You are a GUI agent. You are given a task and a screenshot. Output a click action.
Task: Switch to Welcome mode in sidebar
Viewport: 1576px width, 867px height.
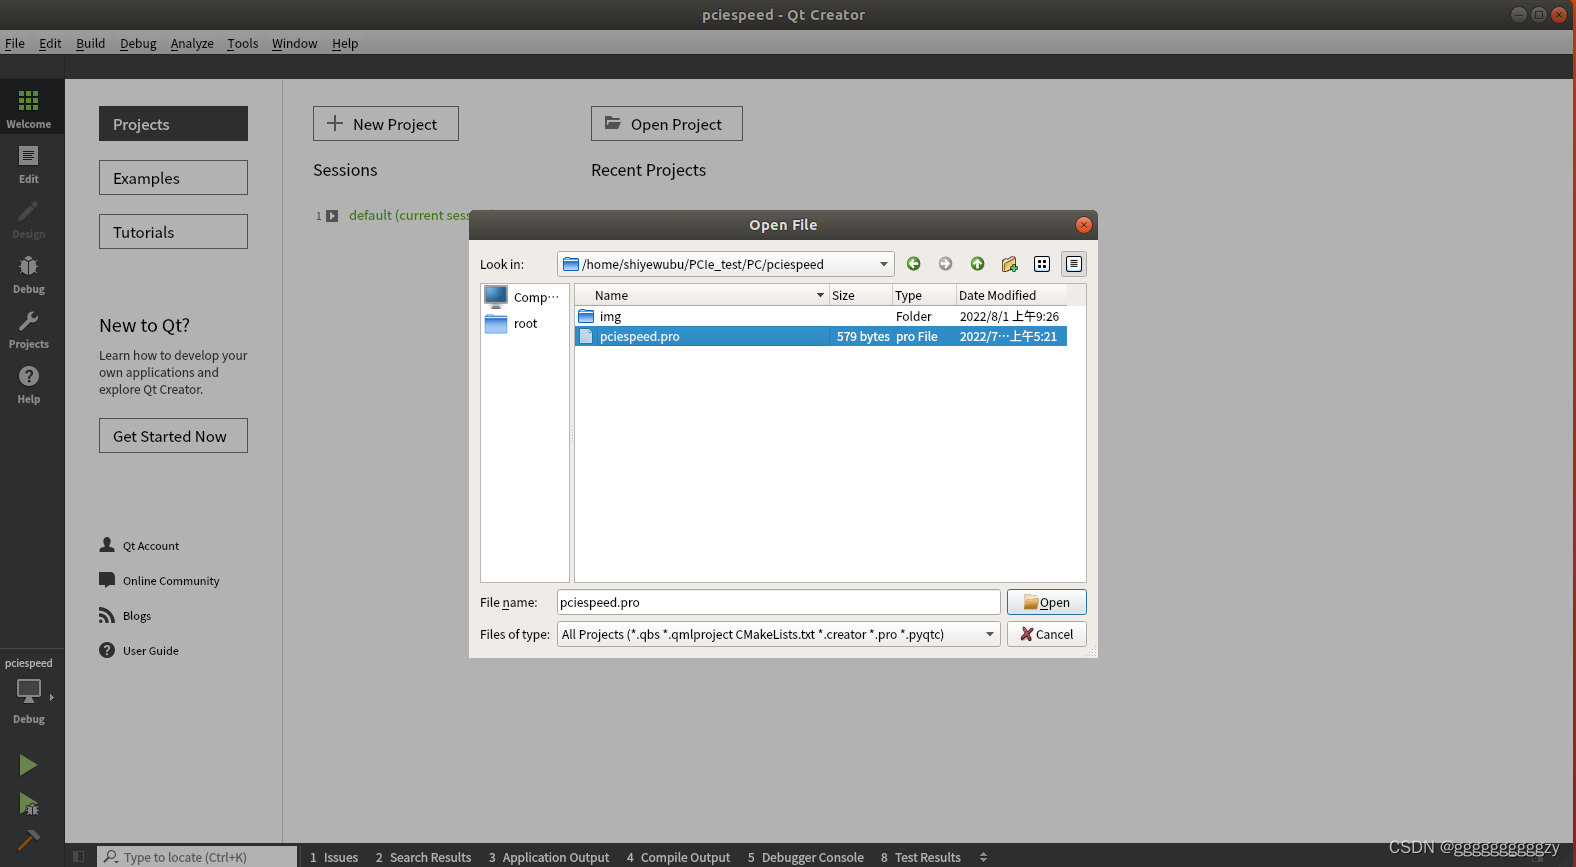click(29, 109)
